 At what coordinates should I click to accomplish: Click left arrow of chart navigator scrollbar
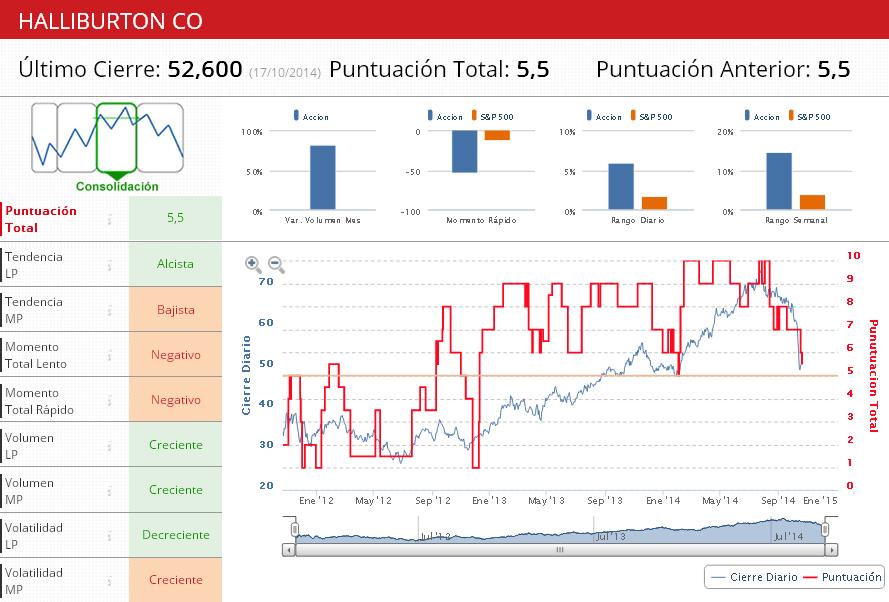289,550
